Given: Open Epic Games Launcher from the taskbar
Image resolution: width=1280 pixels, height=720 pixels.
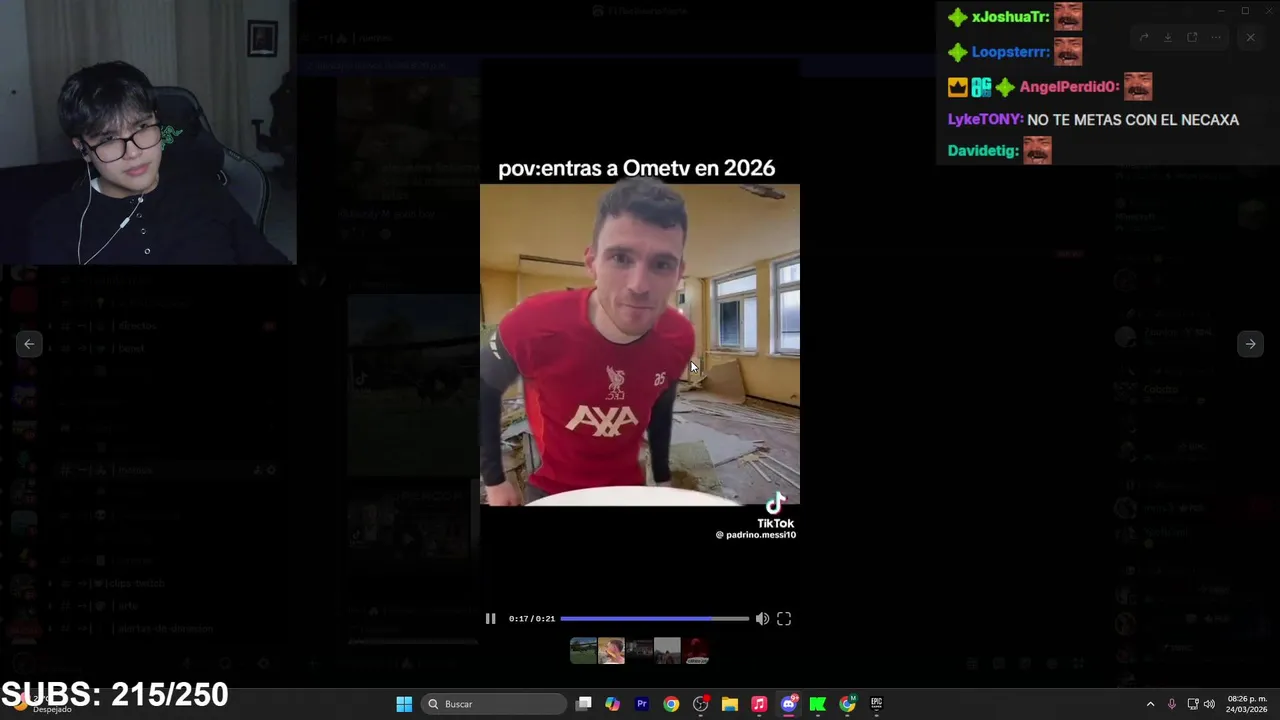Looking at the screenshot, I should coord(876,704).
